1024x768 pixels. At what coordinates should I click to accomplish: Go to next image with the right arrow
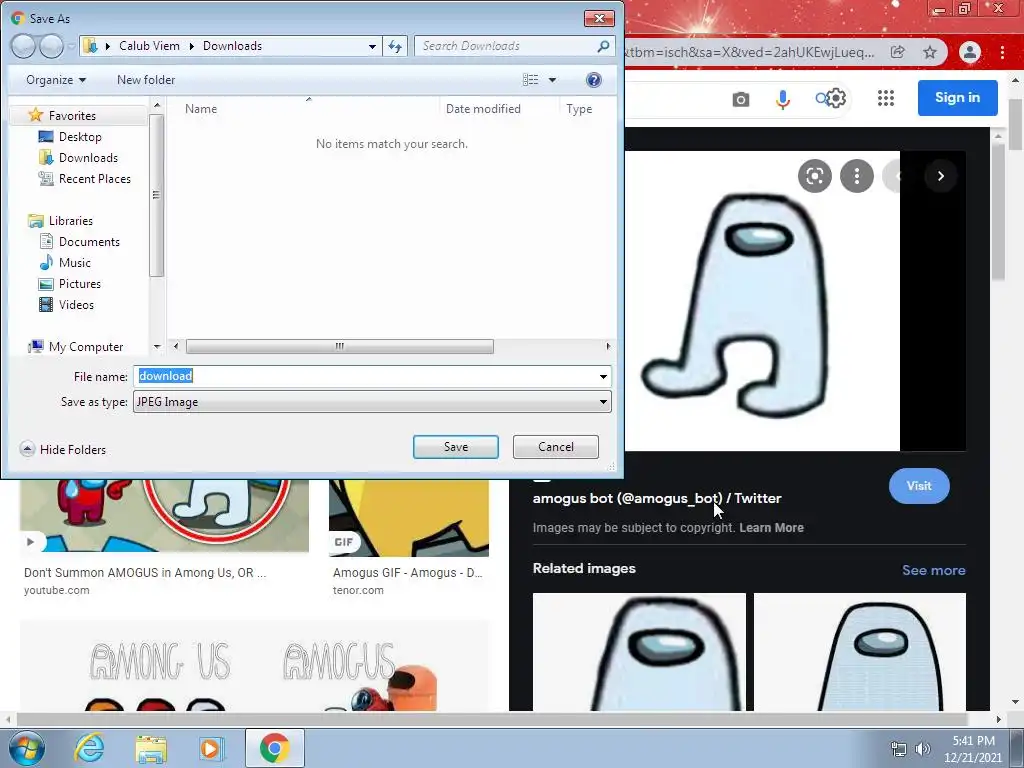click(x=940, y=176)
